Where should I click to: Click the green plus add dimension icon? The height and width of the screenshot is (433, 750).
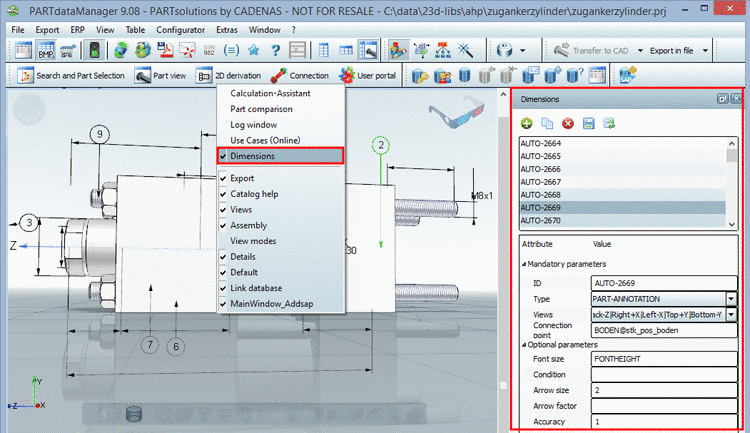tap(527, 123)
